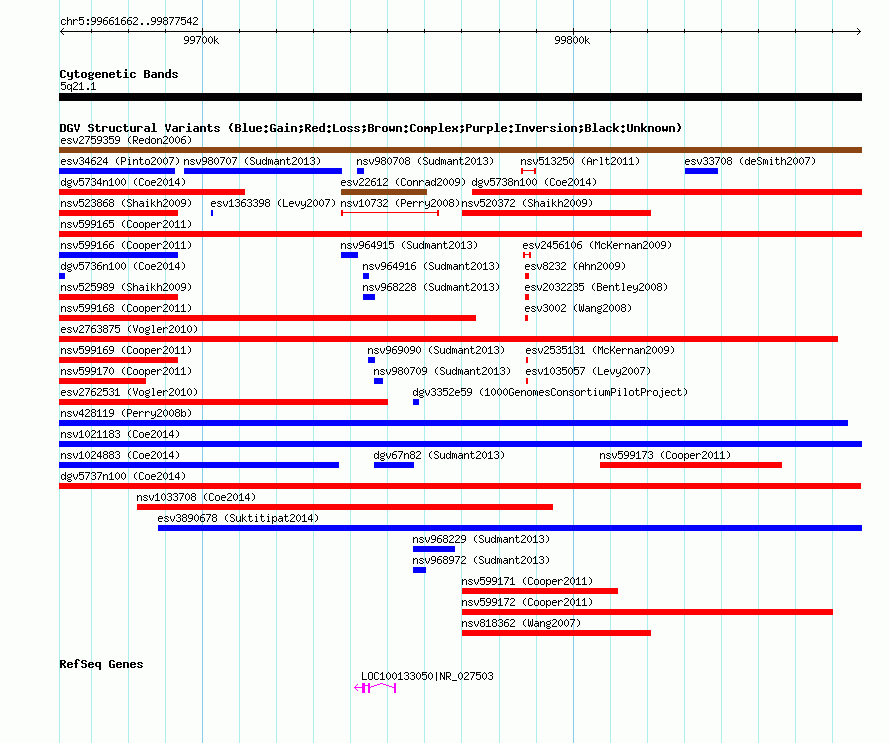The image size is (890, 743).
Task: Select nsv428119 (Perry2008b) label
Action: (x=126, y=413)
